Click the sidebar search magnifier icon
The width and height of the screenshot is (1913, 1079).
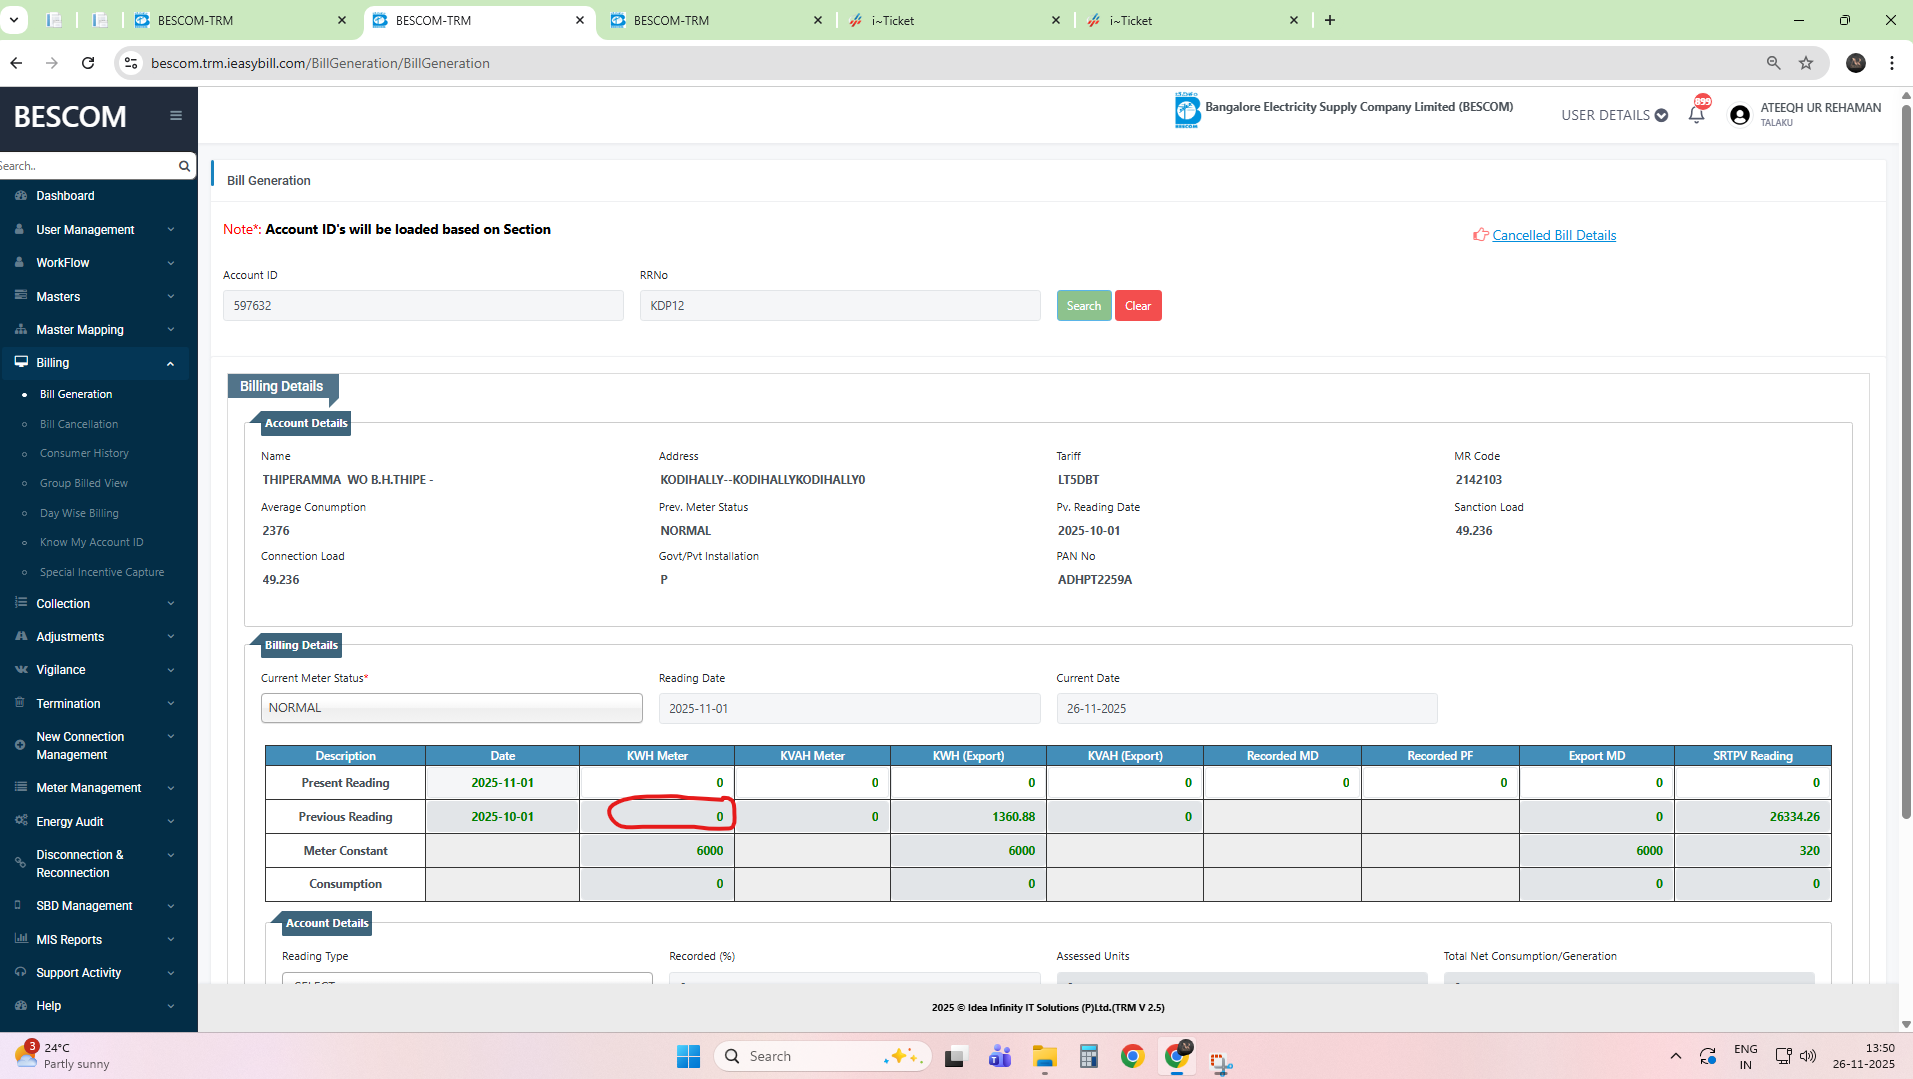click(x=184, y=166)
